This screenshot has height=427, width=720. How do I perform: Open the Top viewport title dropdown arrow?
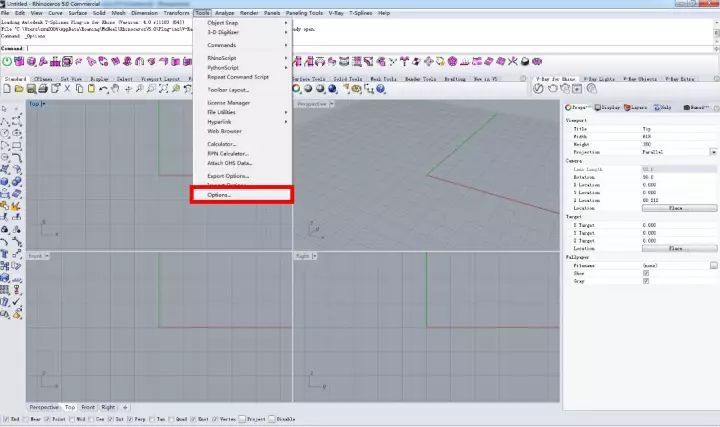coord(44,104)
